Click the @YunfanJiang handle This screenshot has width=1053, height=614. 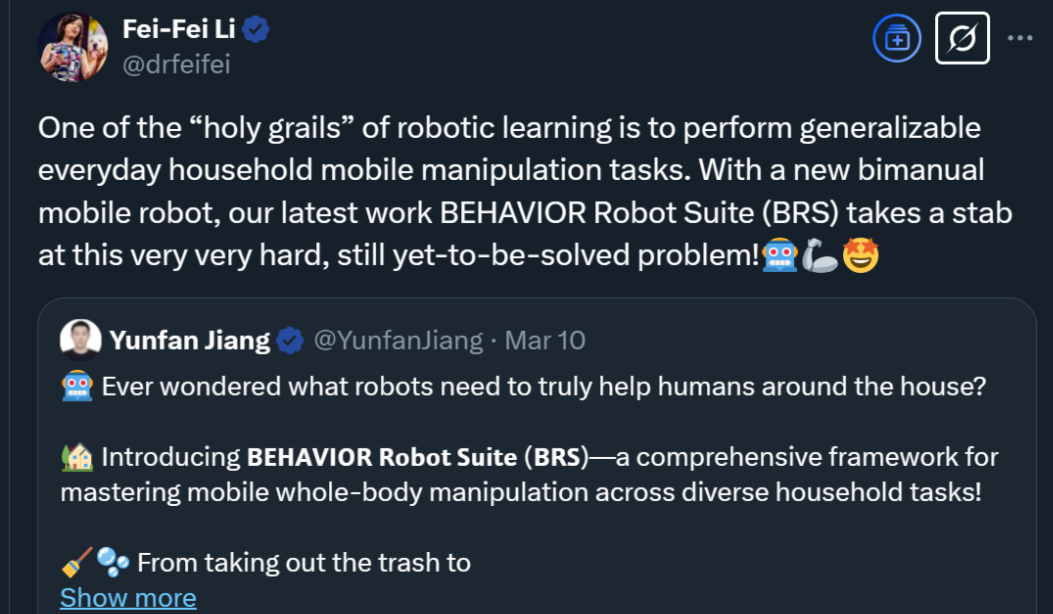398,340
